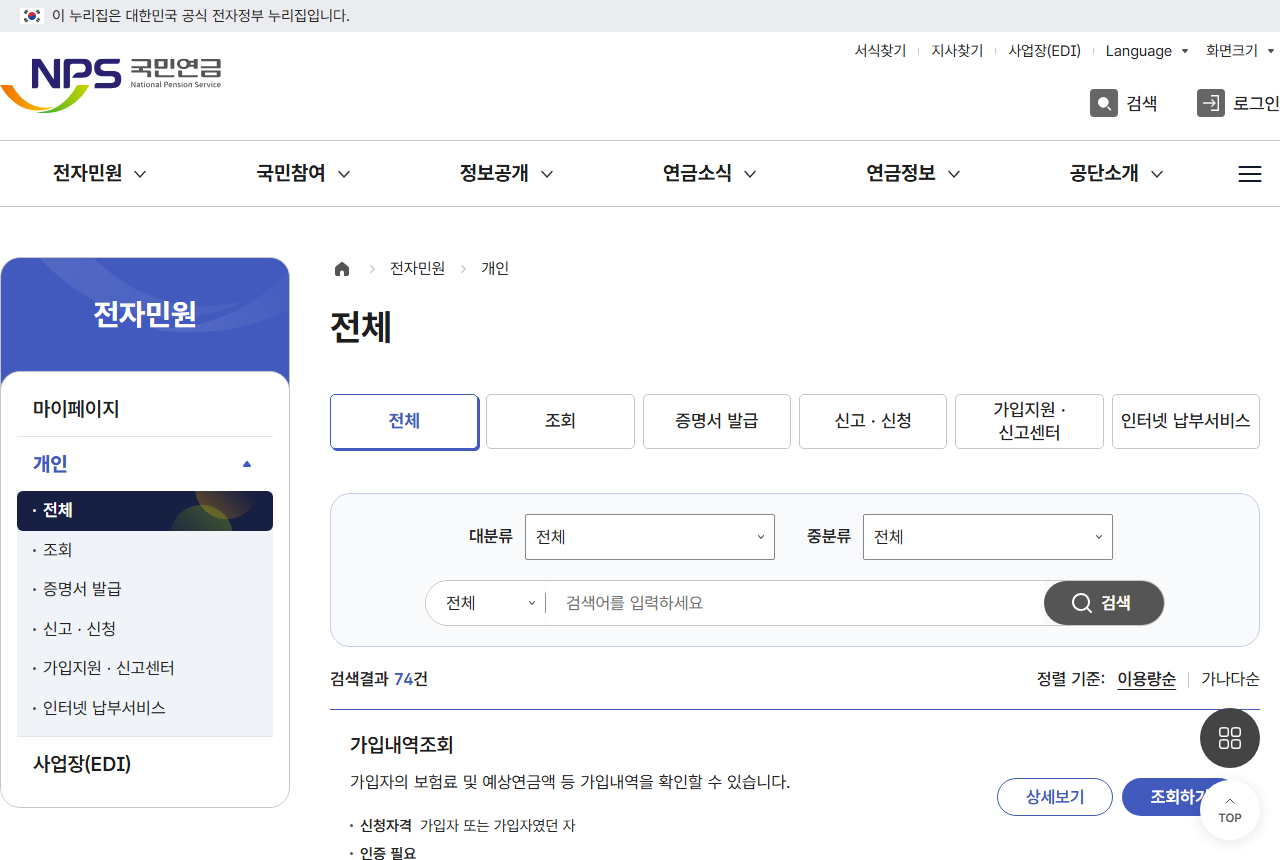Click the home icon in breadcrumb
Image resolution: width=1280 pixels, height=860 pixels.
click(342, 269)
